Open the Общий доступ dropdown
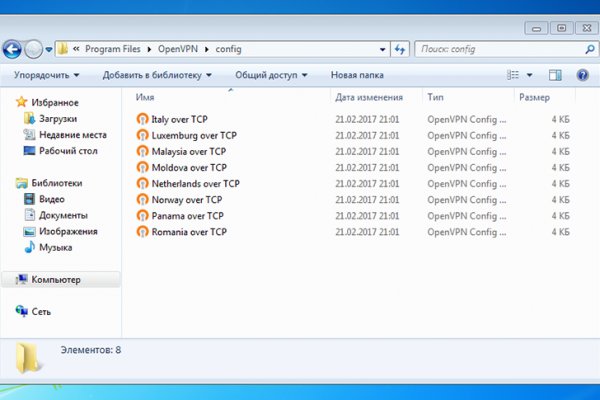The image size is (600, 400). coord(271,75)
